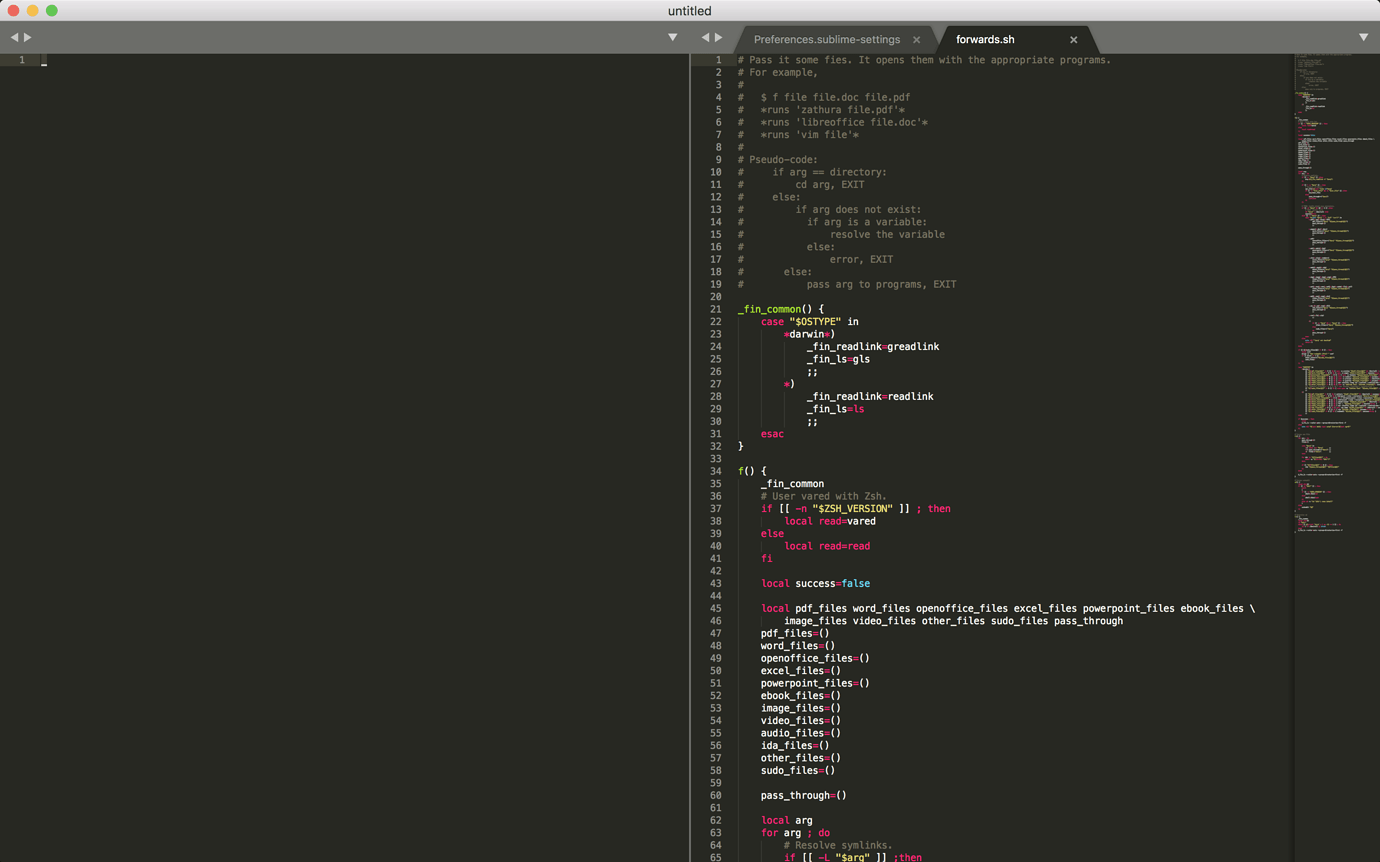Image resolution: width=1380 pixels, height=862 pixels.
Task: Click the 'case "$OSTYPE" in' line
Action: coord(810,322)
